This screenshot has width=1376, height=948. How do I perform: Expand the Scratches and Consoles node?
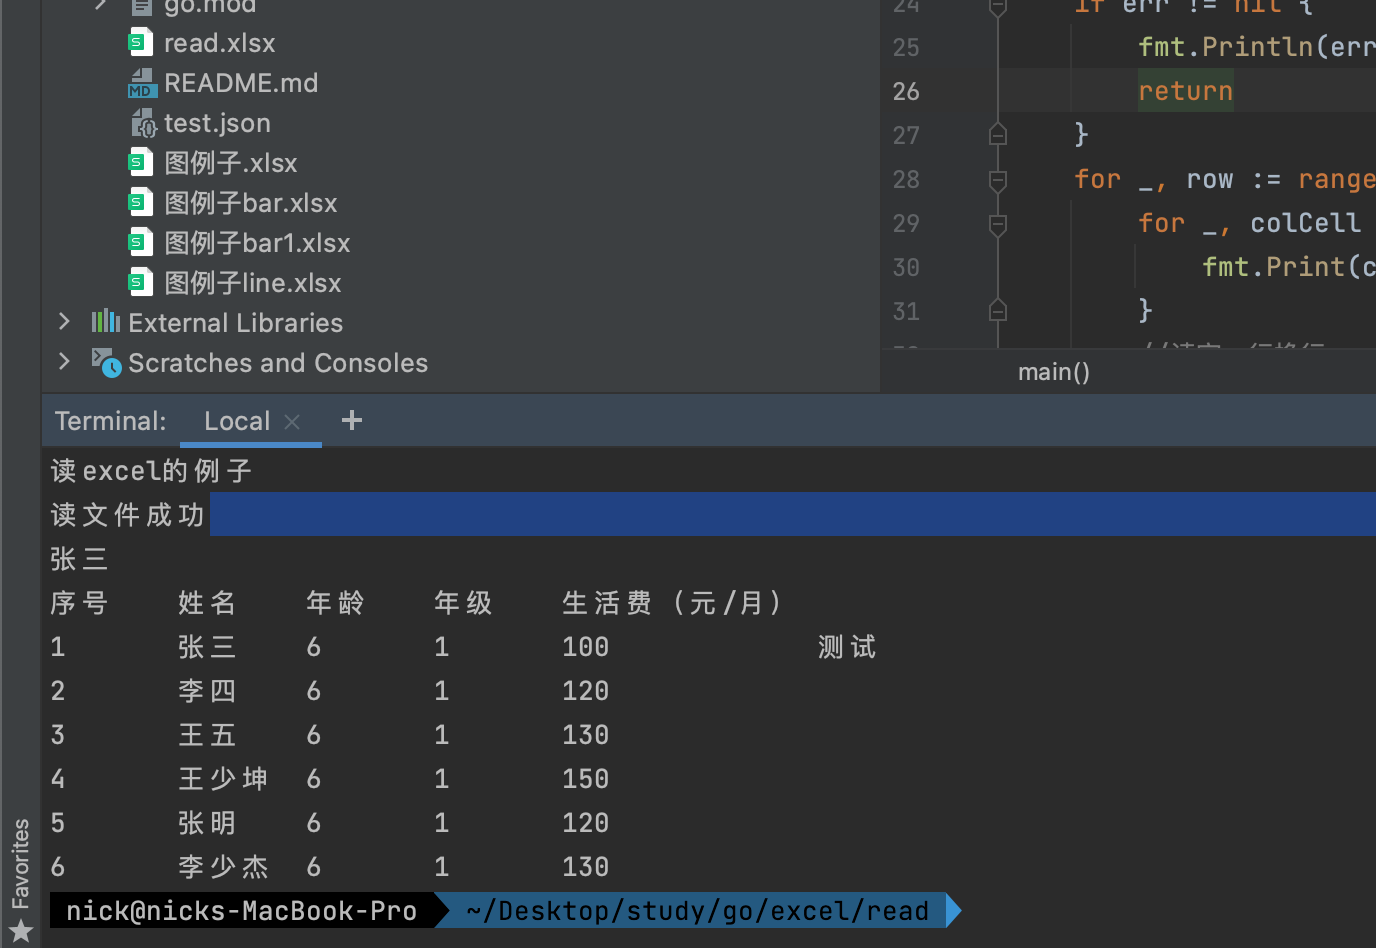[x=64, y=362]
